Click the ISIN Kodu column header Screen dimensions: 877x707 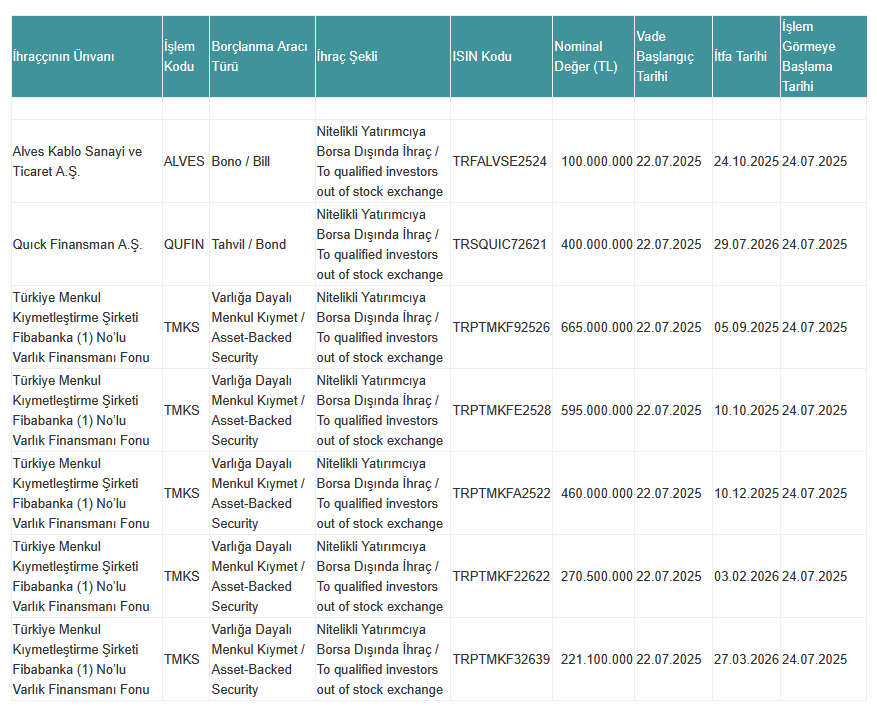tap(501, 56)
